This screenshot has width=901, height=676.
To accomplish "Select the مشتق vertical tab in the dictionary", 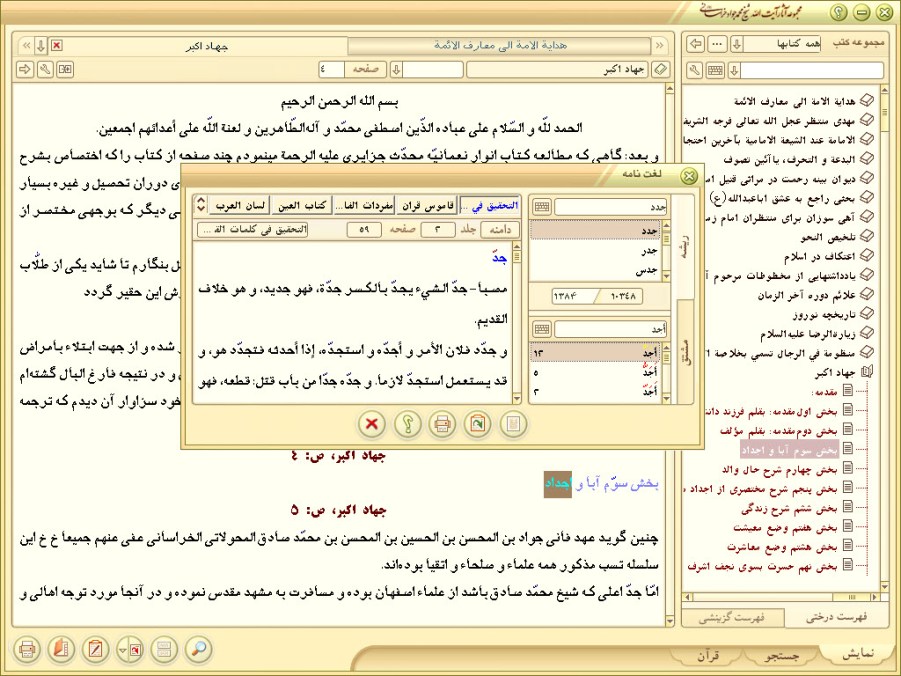I will 685,354.
